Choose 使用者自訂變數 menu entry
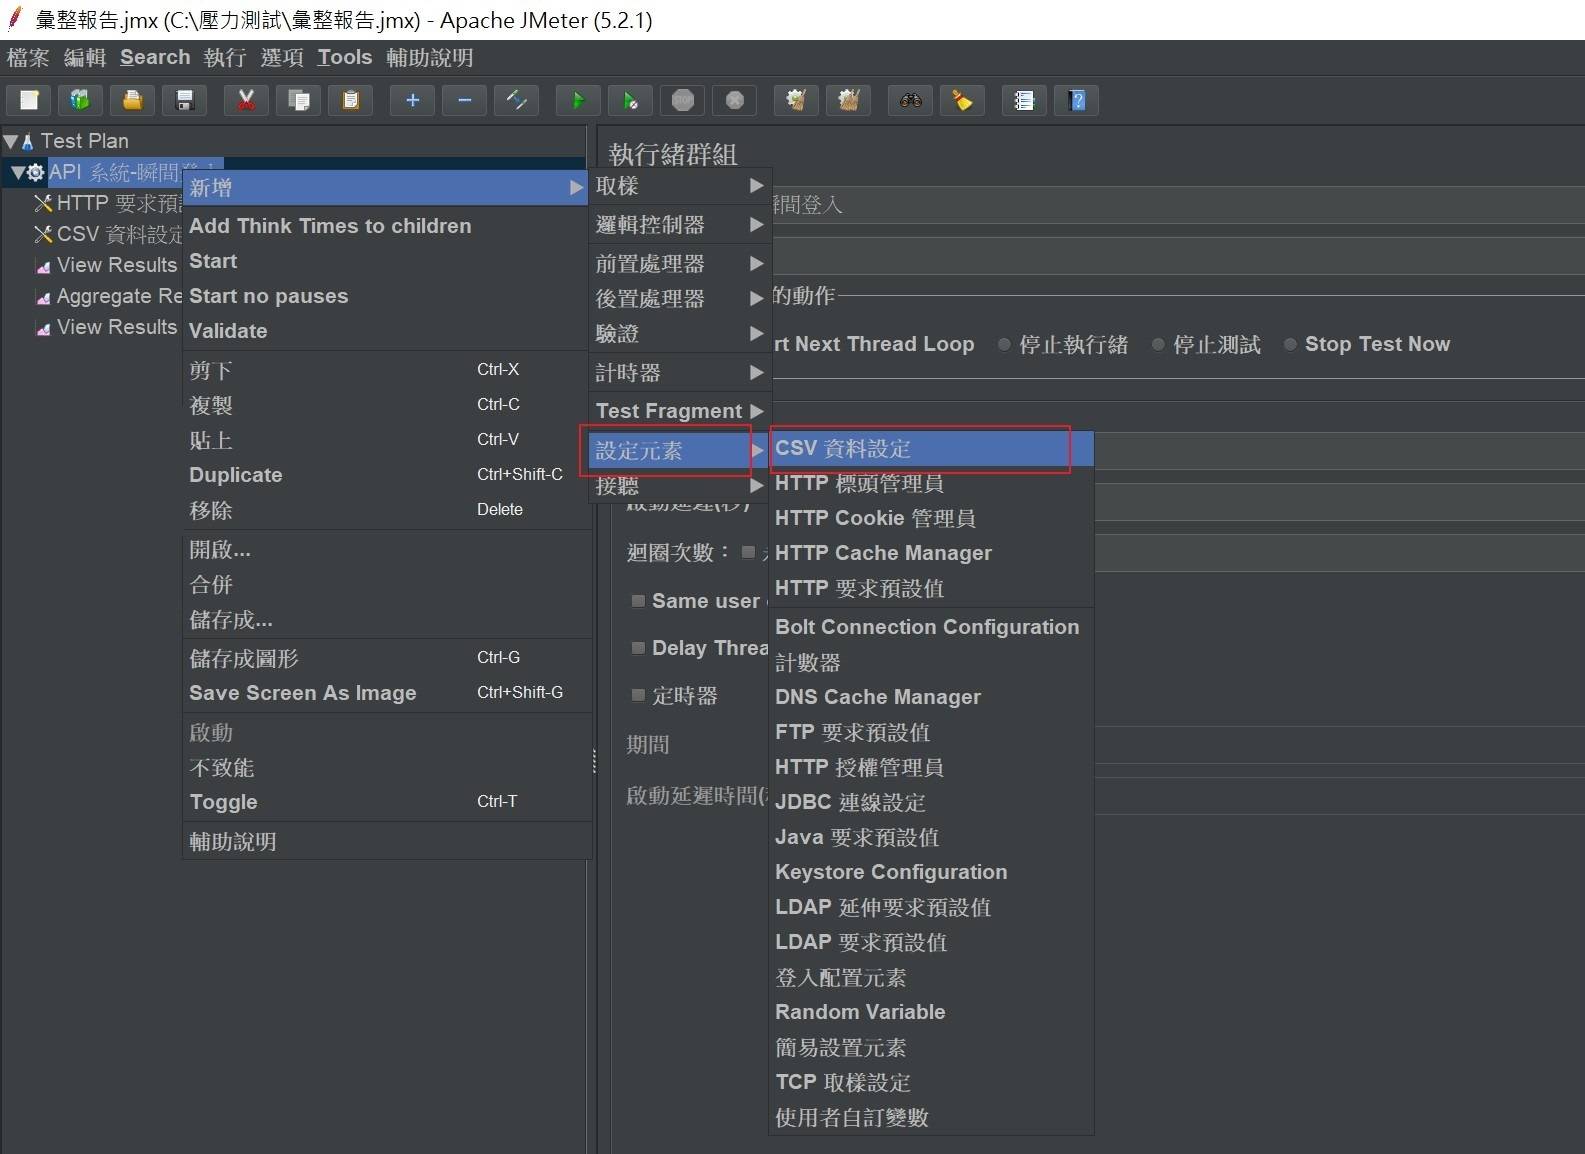 click(931, 1117)
